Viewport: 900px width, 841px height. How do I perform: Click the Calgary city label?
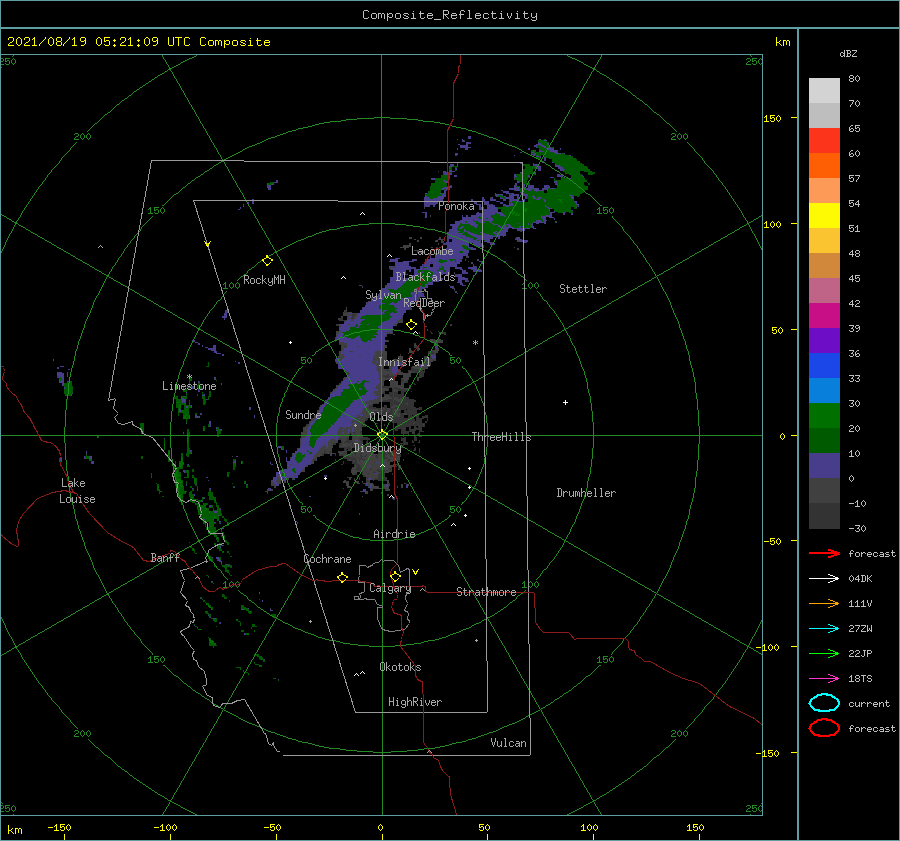(x=390, y=588)
